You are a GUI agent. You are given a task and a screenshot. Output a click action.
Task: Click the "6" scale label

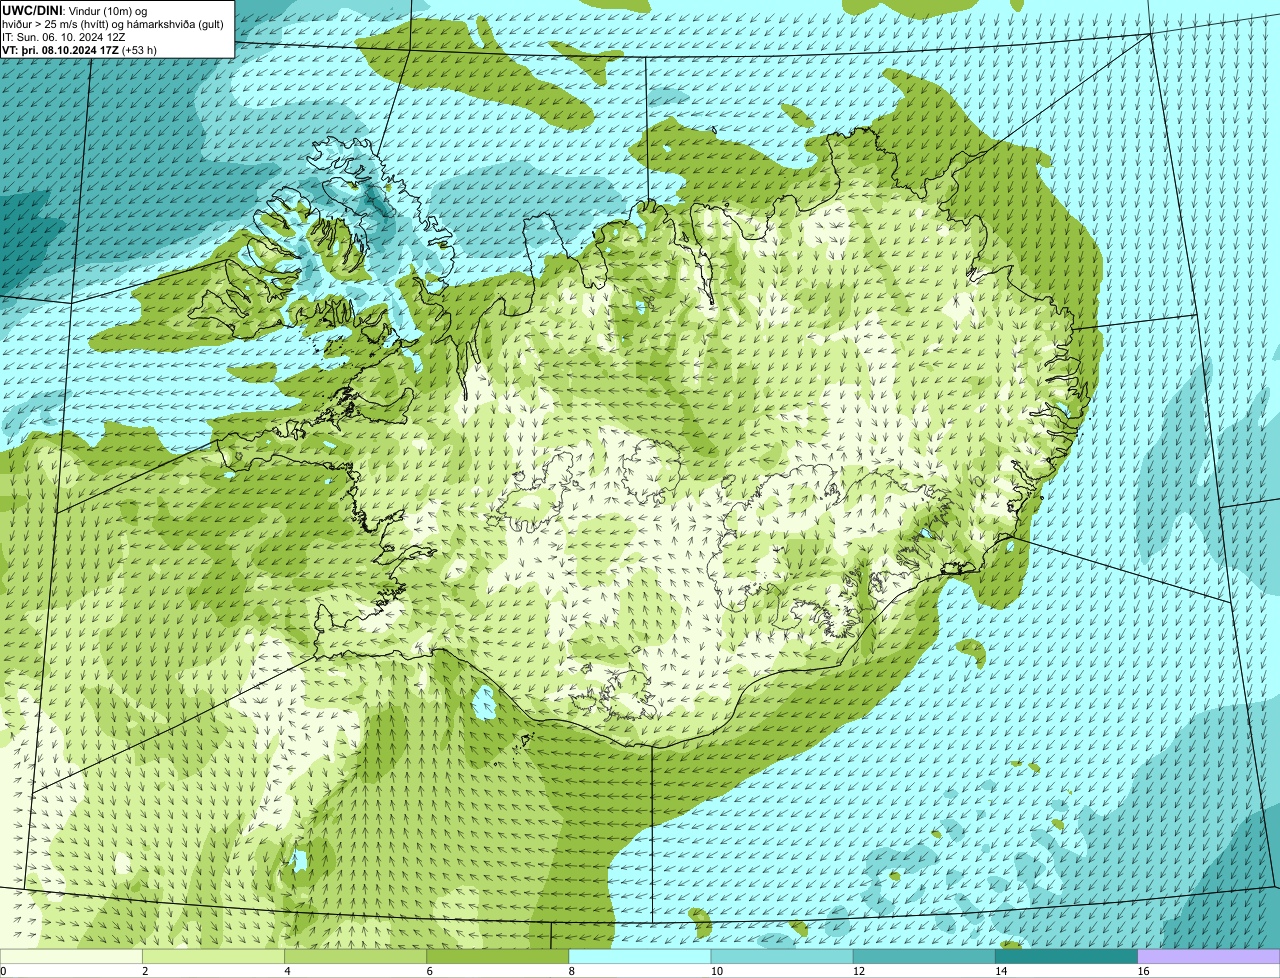pos(429,971)
